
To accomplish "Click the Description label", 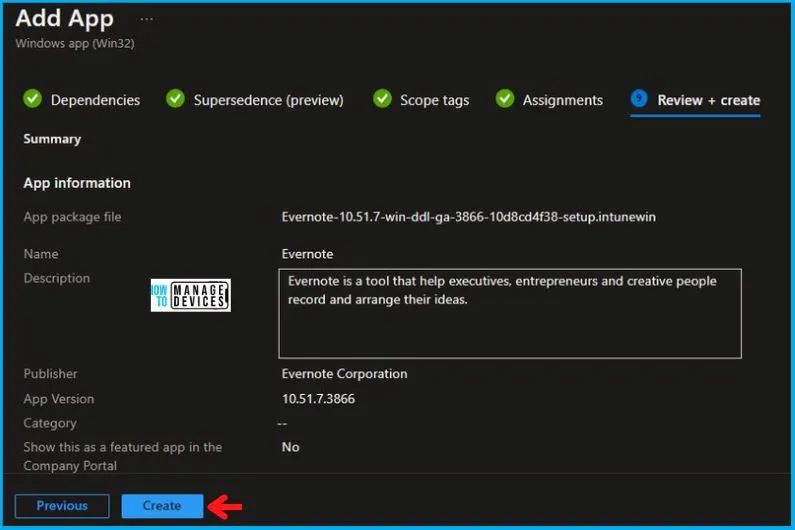I will (x=57, y=278).
